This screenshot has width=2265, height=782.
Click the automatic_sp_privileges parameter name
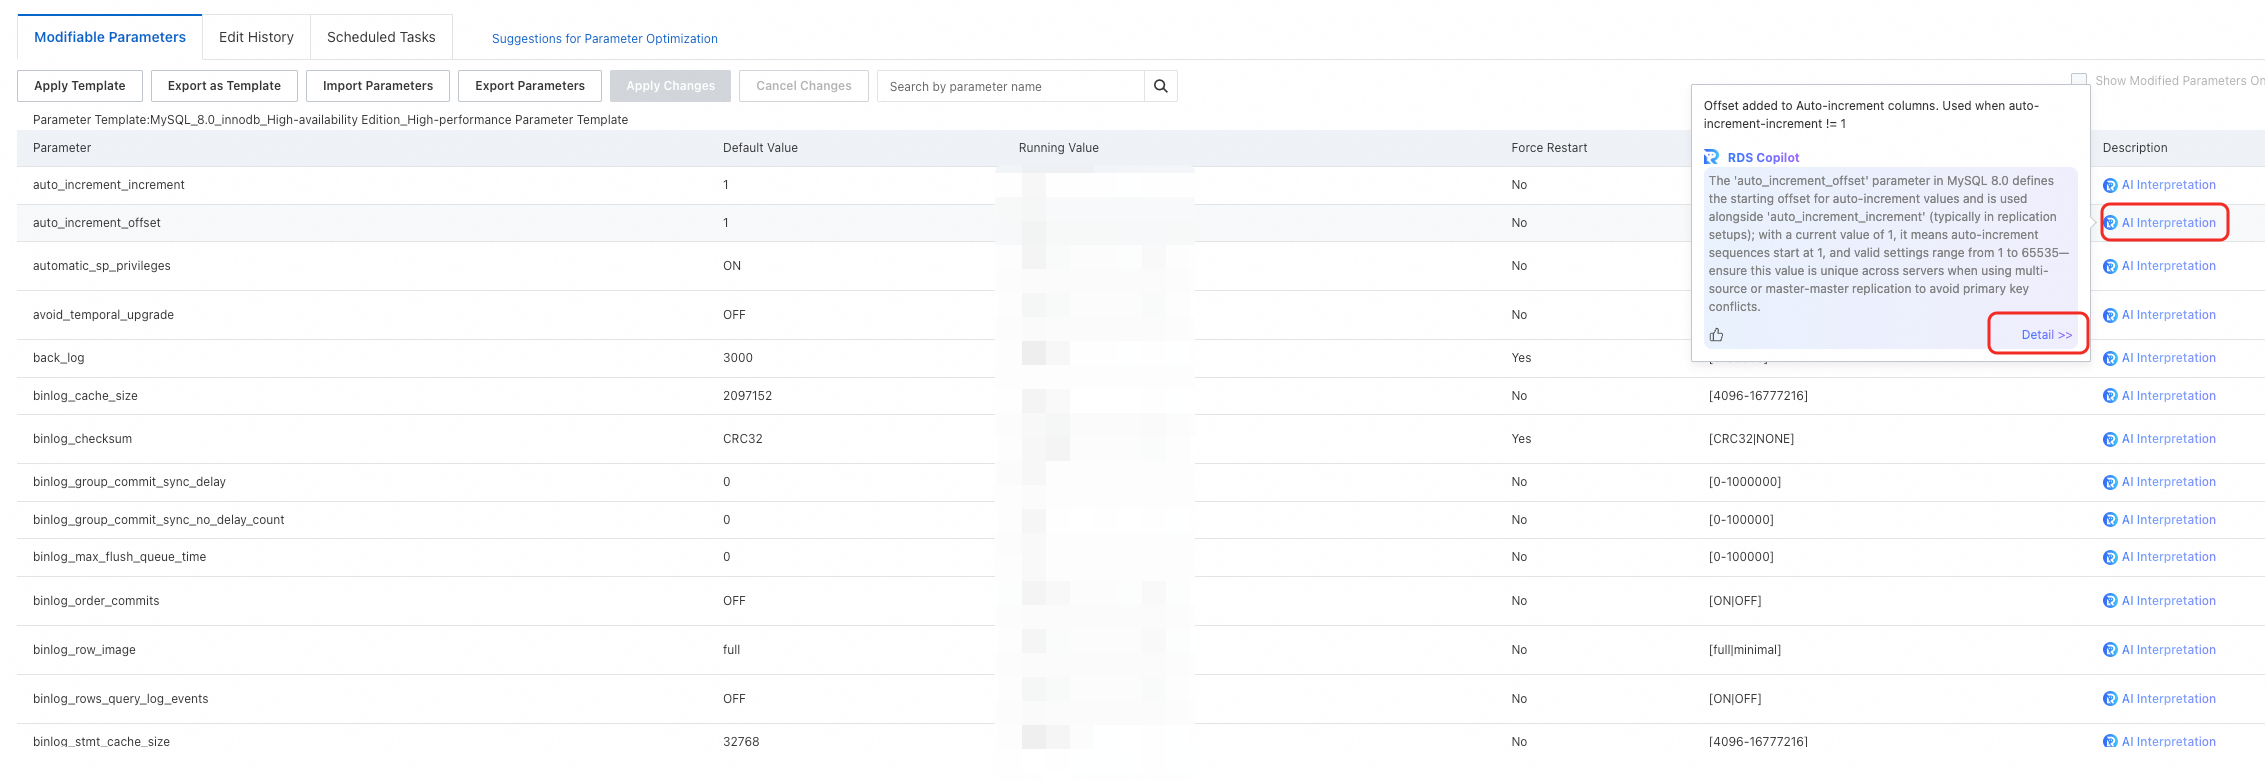pos(102,266)
